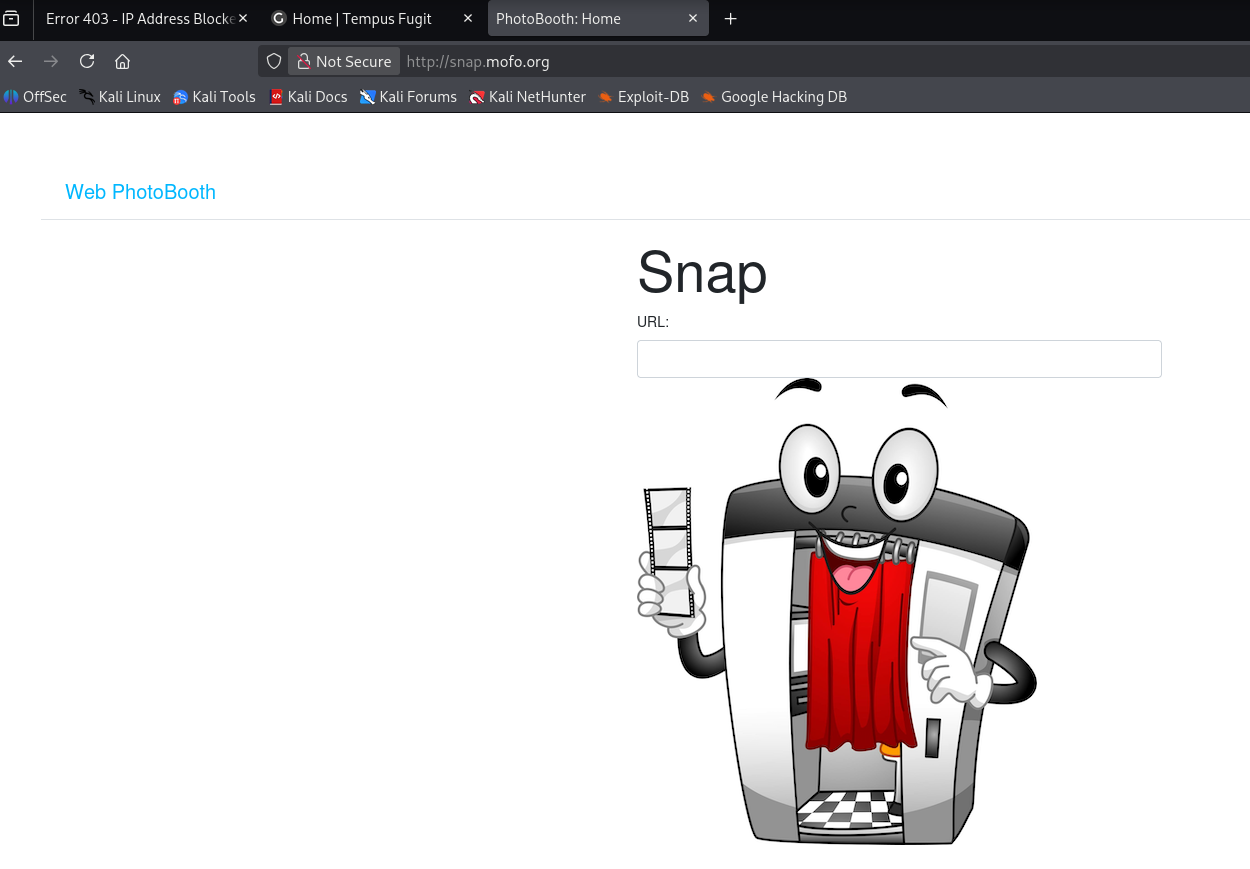
Task: Open the Kali Docs bookmark
Action: point(308,97)
